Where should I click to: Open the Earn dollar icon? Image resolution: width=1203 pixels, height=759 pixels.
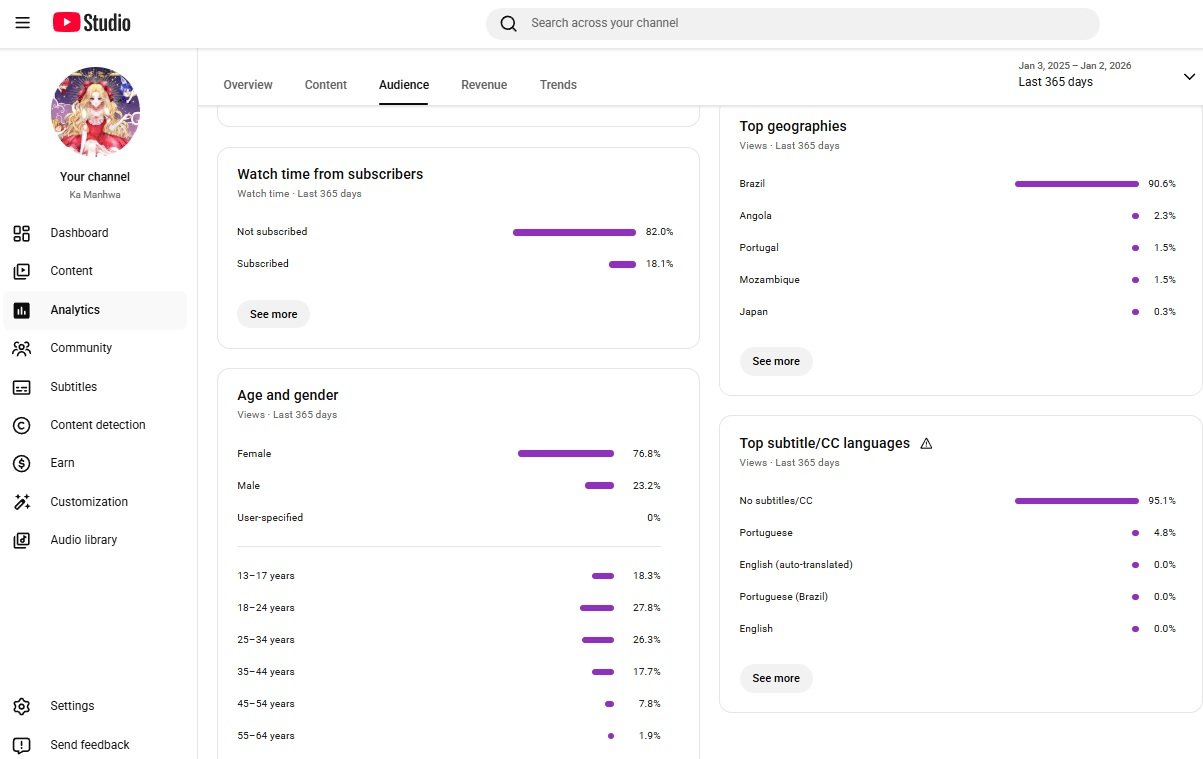[x=22, y=463]
